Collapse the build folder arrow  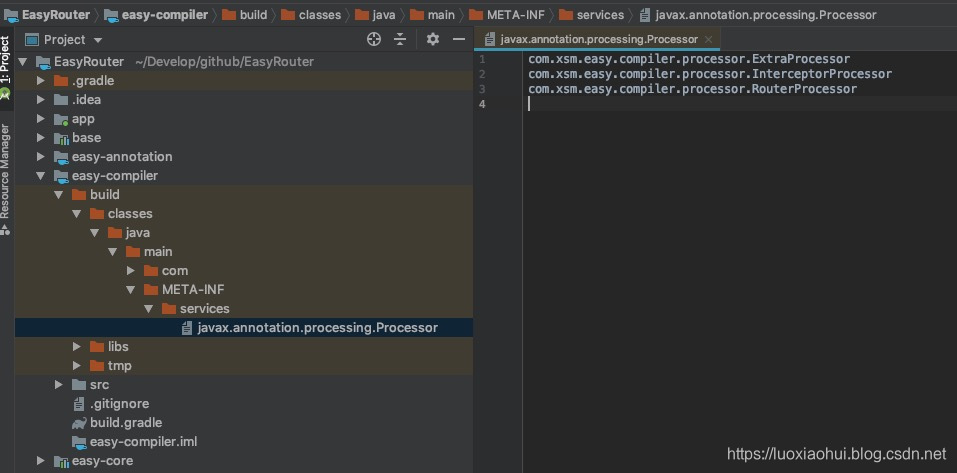[x=59, y=195]
